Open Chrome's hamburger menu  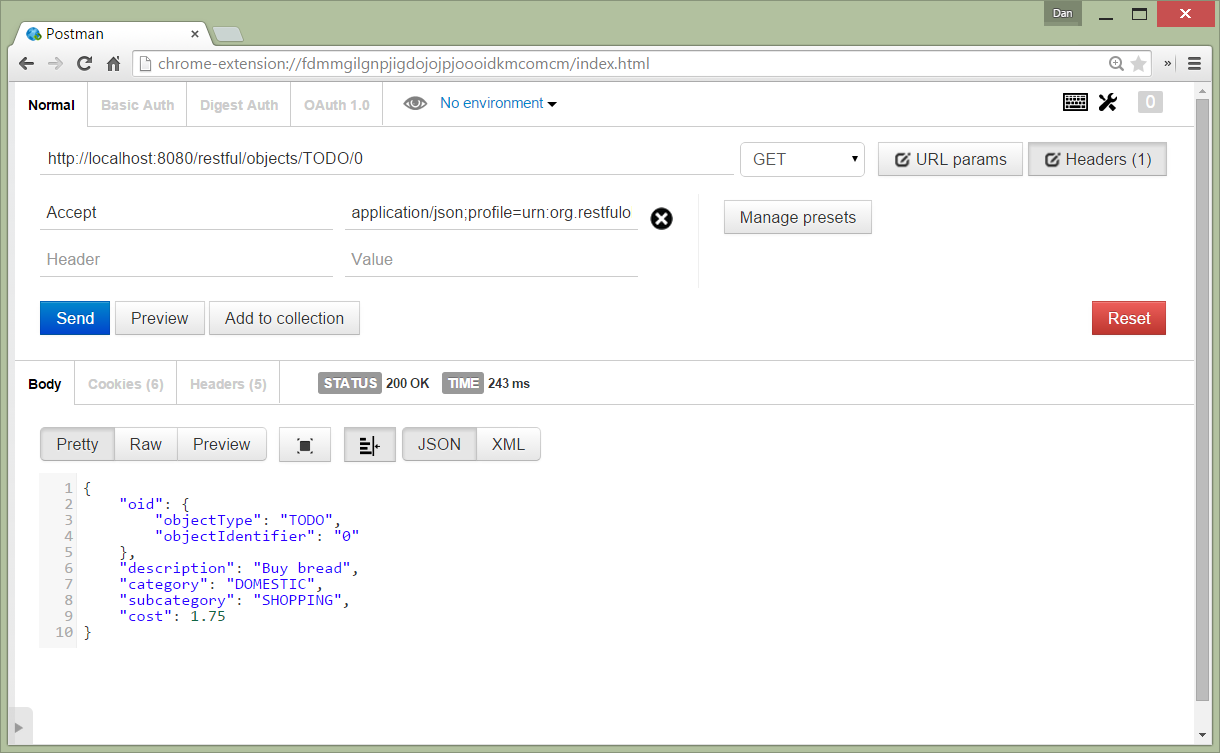pos(1195,62)
